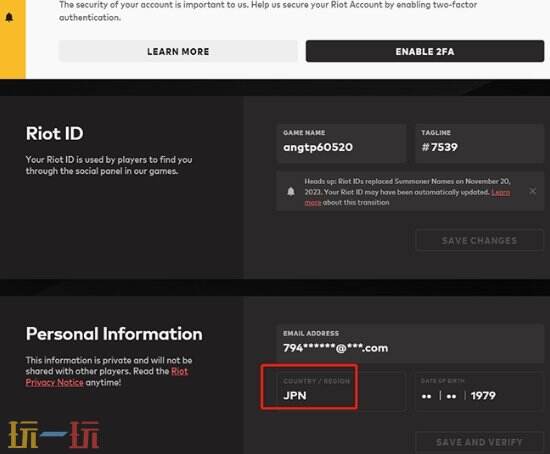Select the Riot ID heading text
Image resolution: width=550 pixels, height=454 pixels.
54,134
